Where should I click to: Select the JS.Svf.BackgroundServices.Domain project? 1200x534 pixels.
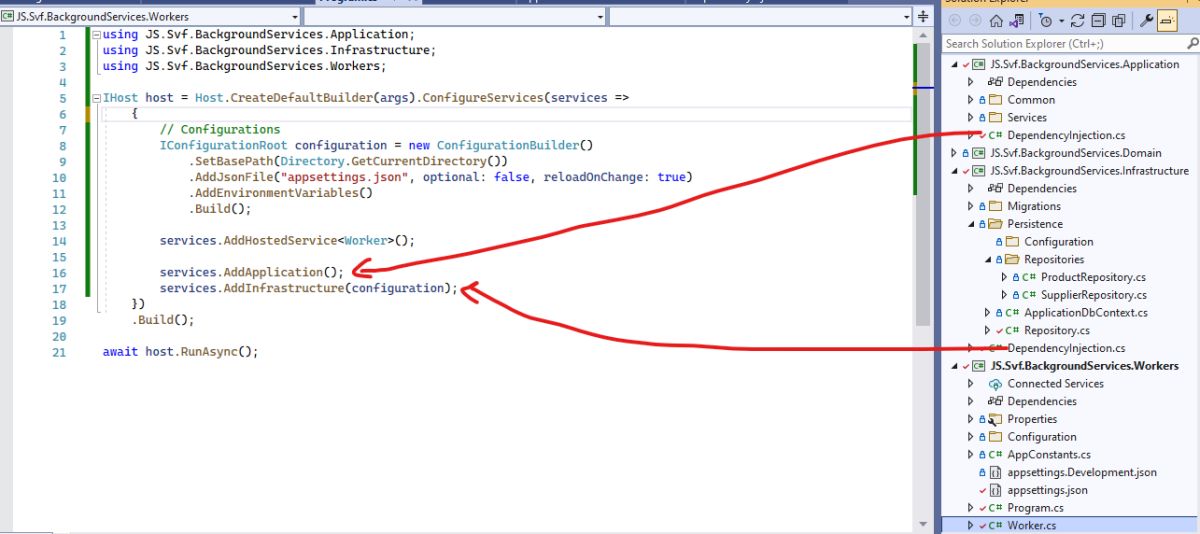point(1076,153)
